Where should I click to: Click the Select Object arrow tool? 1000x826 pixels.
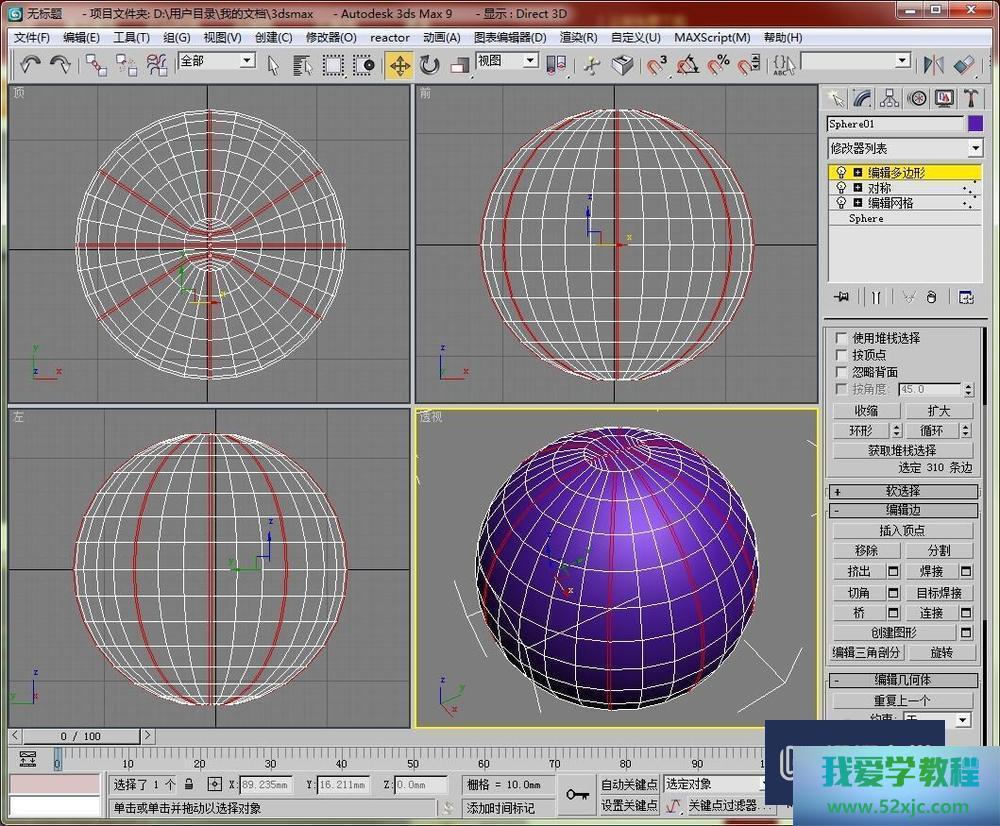coord(273,65)
